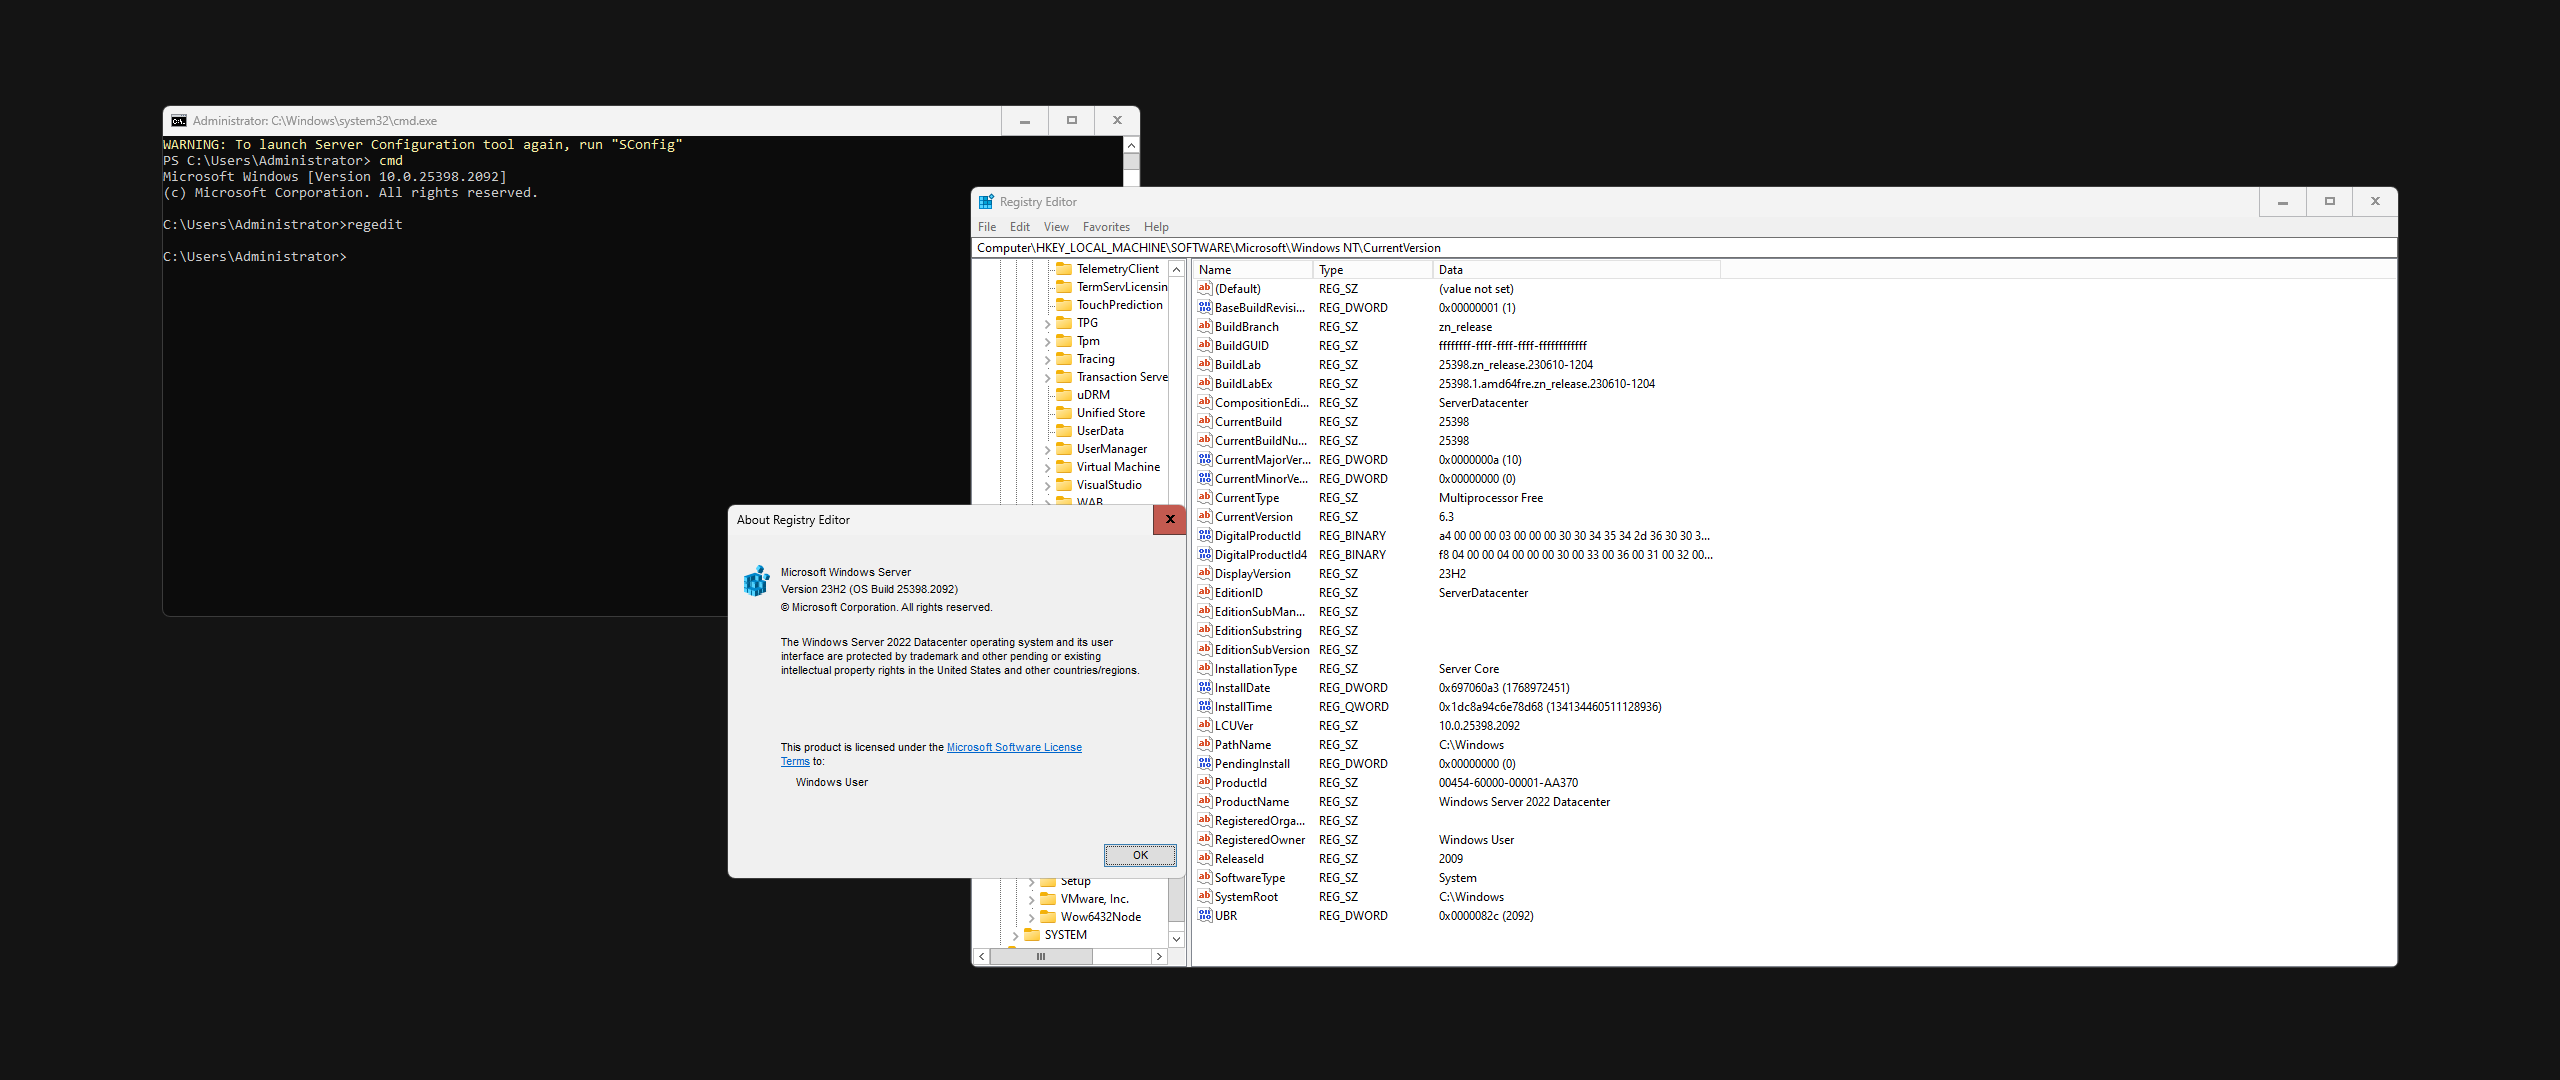Click the VisualStudio folder icon
Viewport: 2560px width, 1080px height.
1064,485
